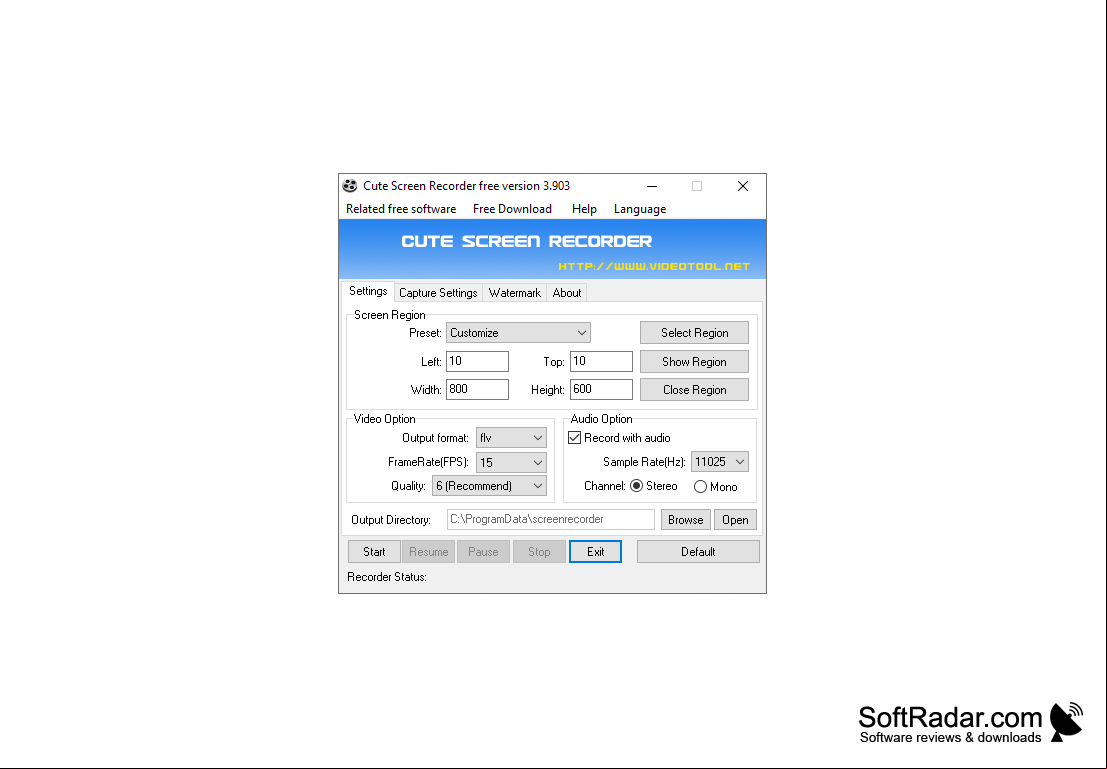Image resolution: width=1107 pixels, height=769 pixels.
Task: Open the Free Download menu
Action: coord(513,209)
